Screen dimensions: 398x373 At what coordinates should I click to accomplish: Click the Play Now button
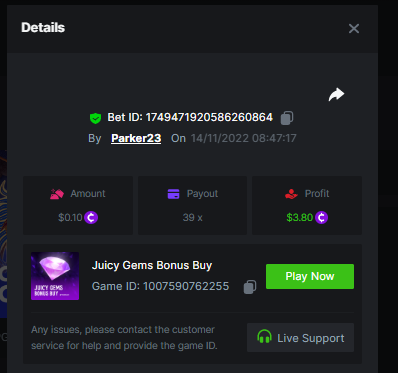[x=310, y=276]
